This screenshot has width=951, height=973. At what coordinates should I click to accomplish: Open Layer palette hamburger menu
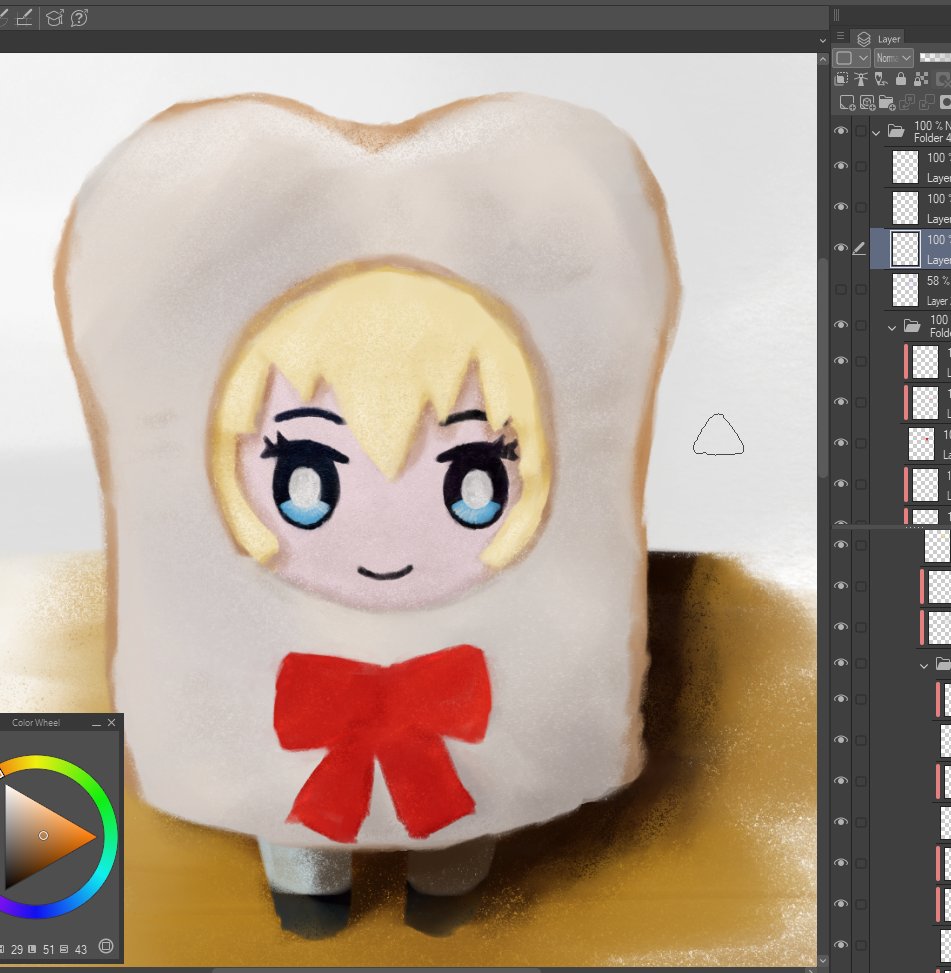pyautogui.click(x=840, y=36)
